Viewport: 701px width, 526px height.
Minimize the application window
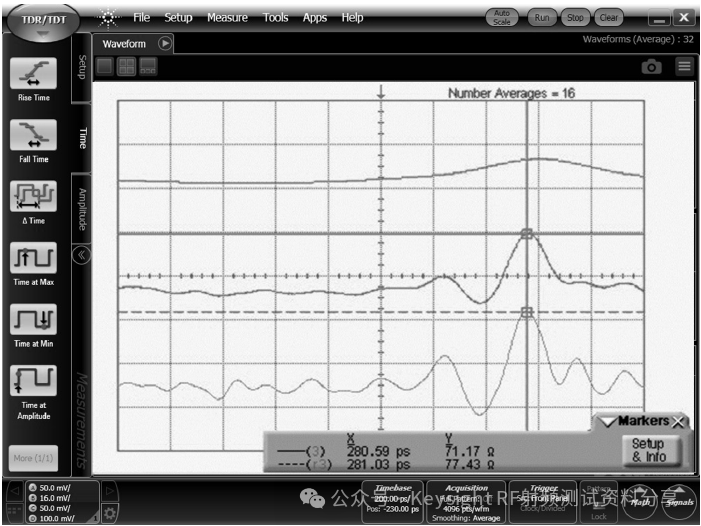(659, 18)
